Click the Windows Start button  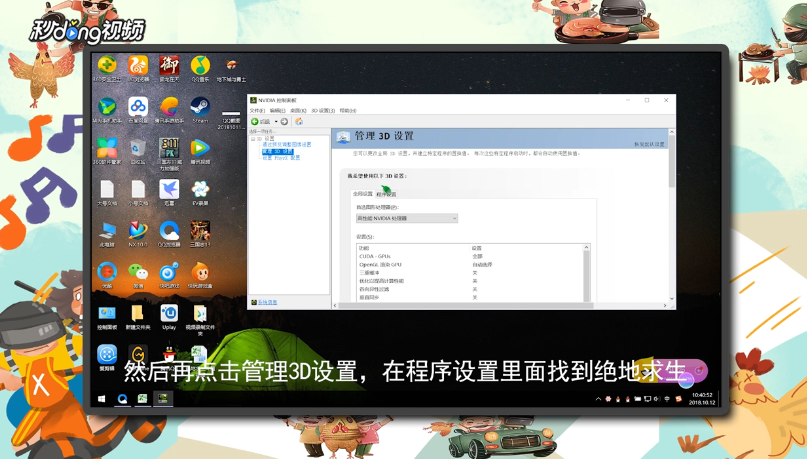pos(102,398)
